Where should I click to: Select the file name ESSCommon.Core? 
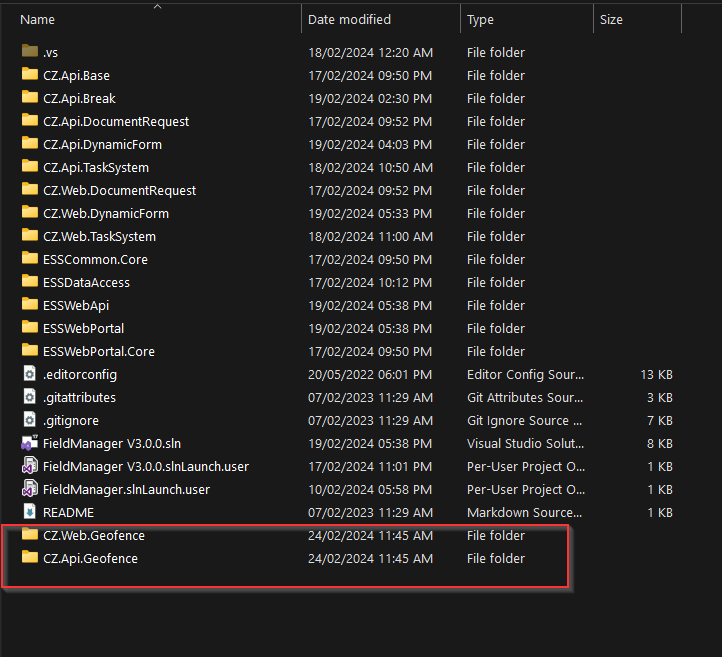coord(95,260)
